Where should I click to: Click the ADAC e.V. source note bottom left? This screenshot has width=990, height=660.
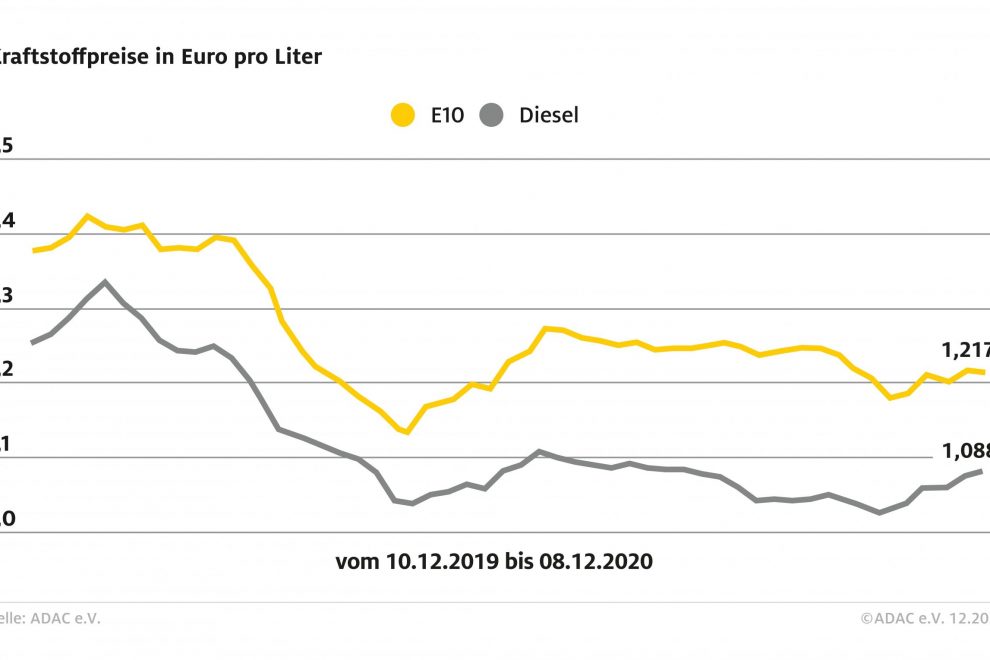(x=50, y=618)
